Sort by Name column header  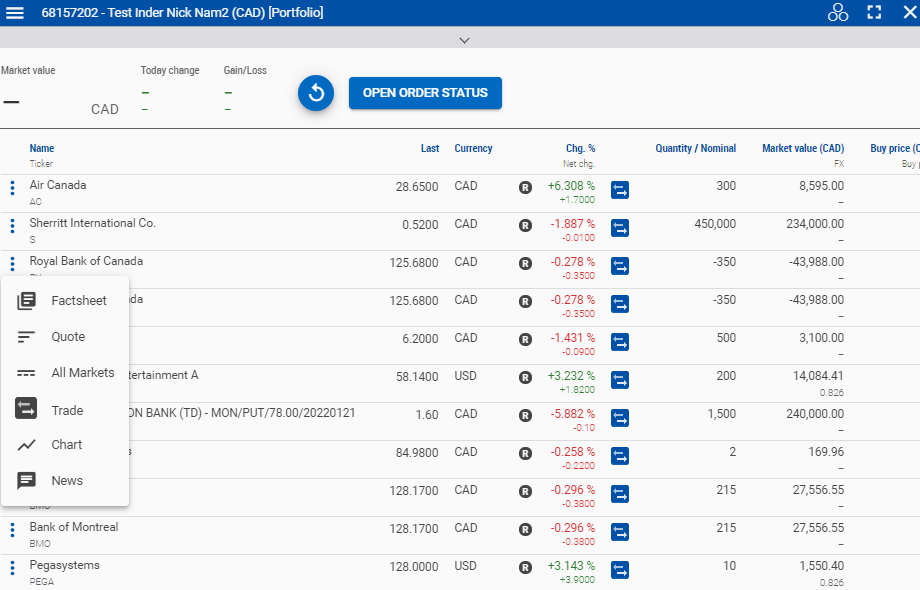click(42, 148)
